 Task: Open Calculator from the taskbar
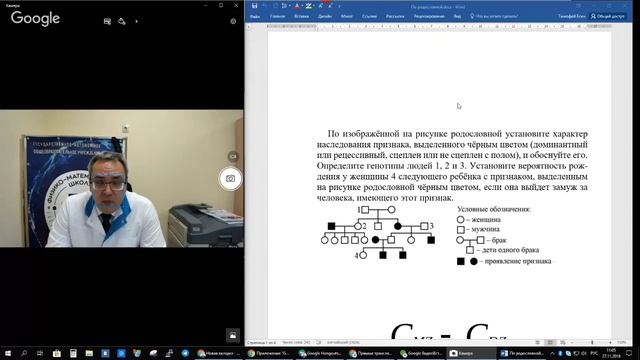tap(73, 353)
